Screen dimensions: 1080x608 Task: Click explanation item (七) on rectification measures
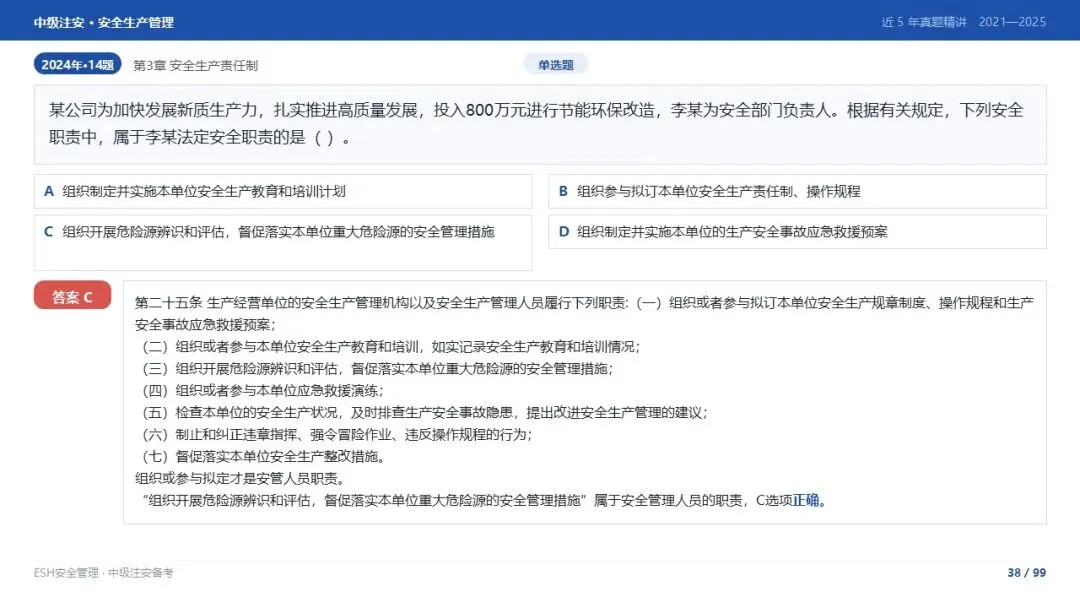263,457
